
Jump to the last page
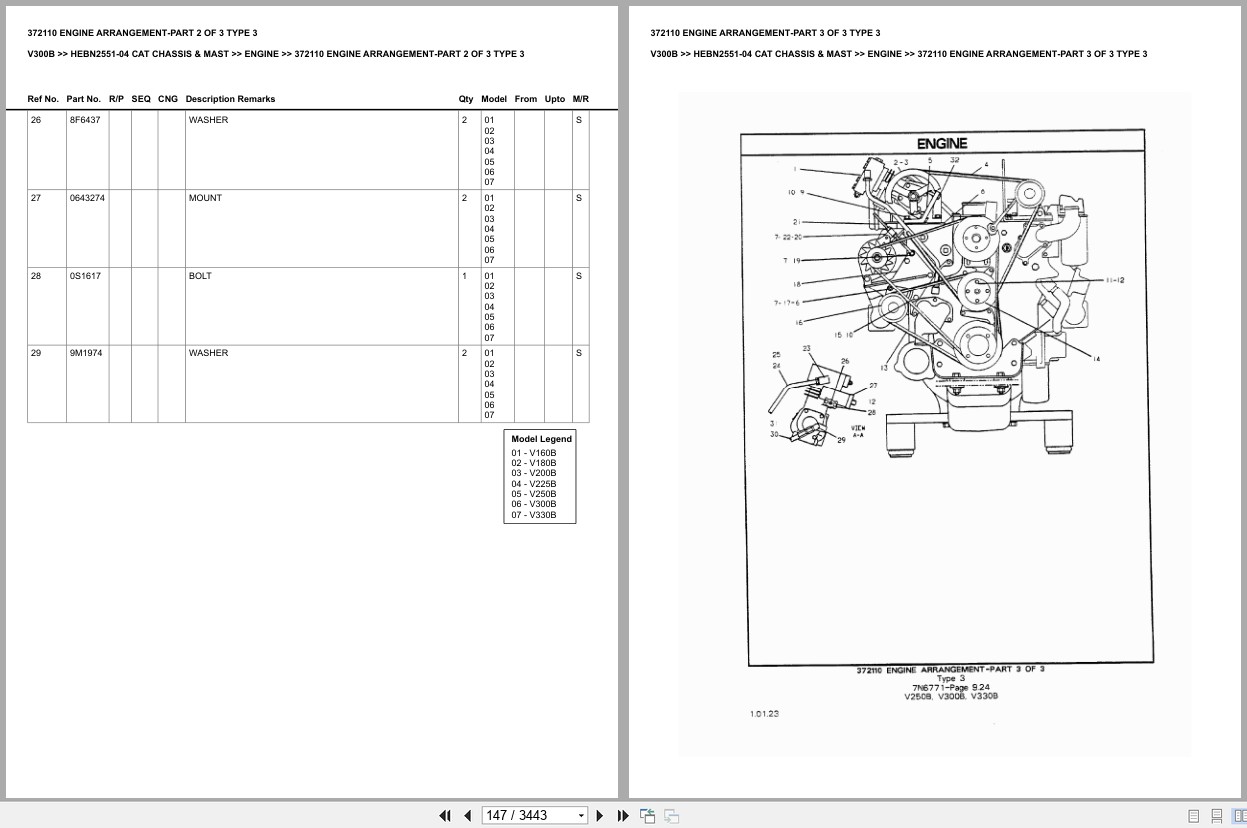pyautogui.click(x=623, y=816)
